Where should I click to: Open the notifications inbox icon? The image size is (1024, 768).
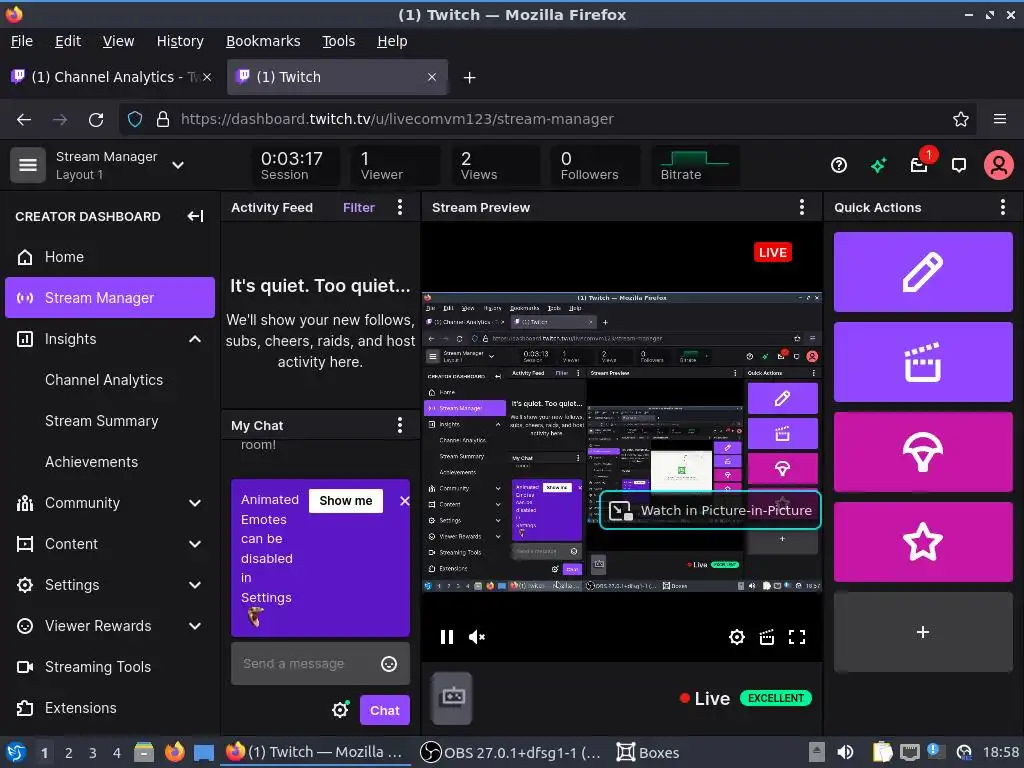point(920,165)
